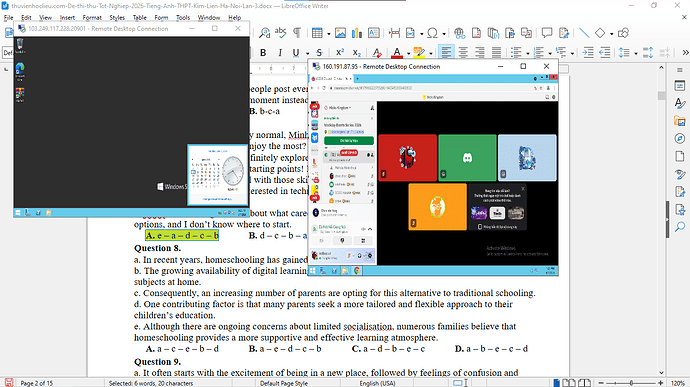
Task: Open the Styles menu
Action: click(x=117, y=18)
